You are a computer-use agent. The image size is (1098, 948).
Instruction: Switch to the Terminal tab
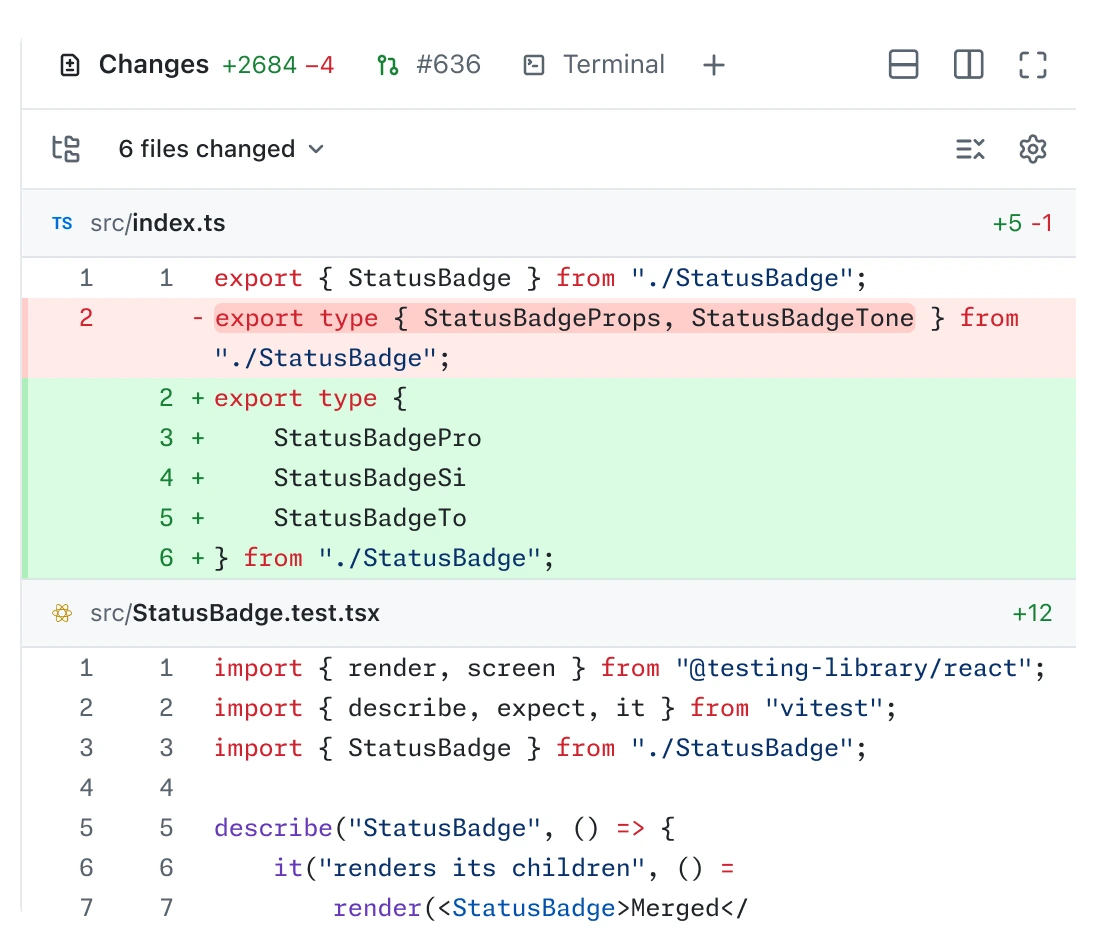[594, 65]
